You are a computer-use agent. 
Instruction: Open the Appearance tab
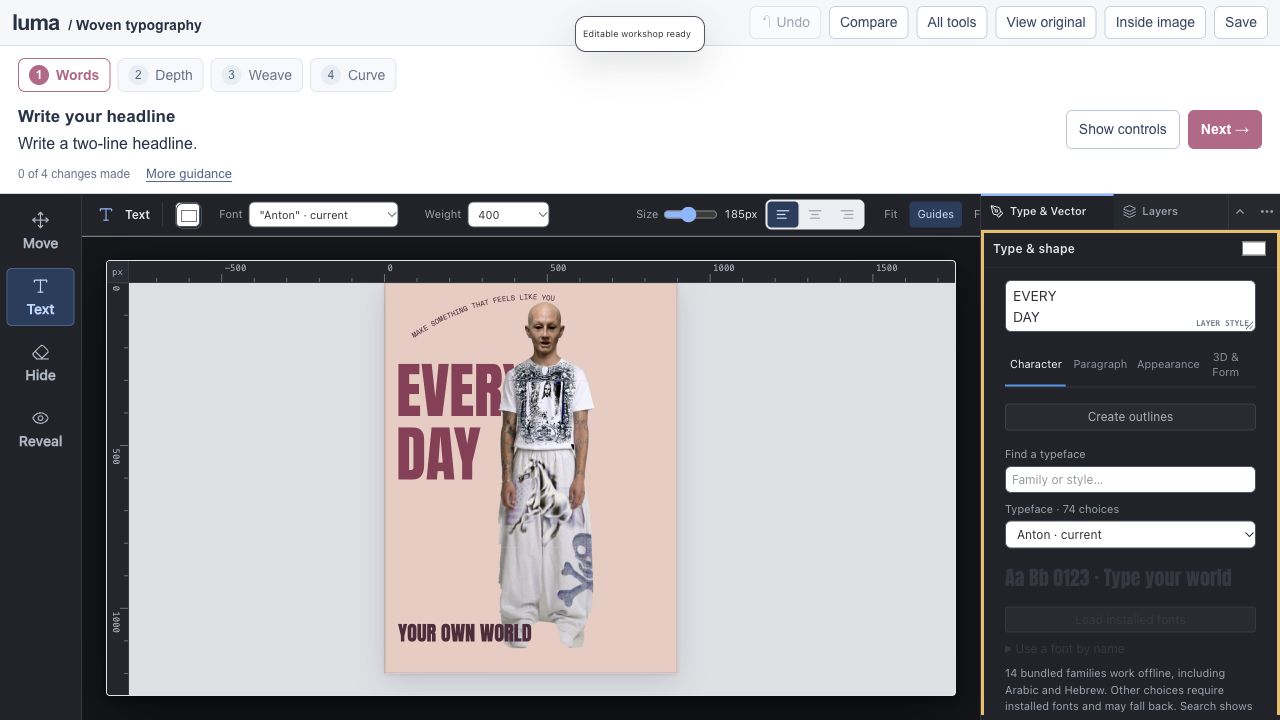coord(1168,365)
